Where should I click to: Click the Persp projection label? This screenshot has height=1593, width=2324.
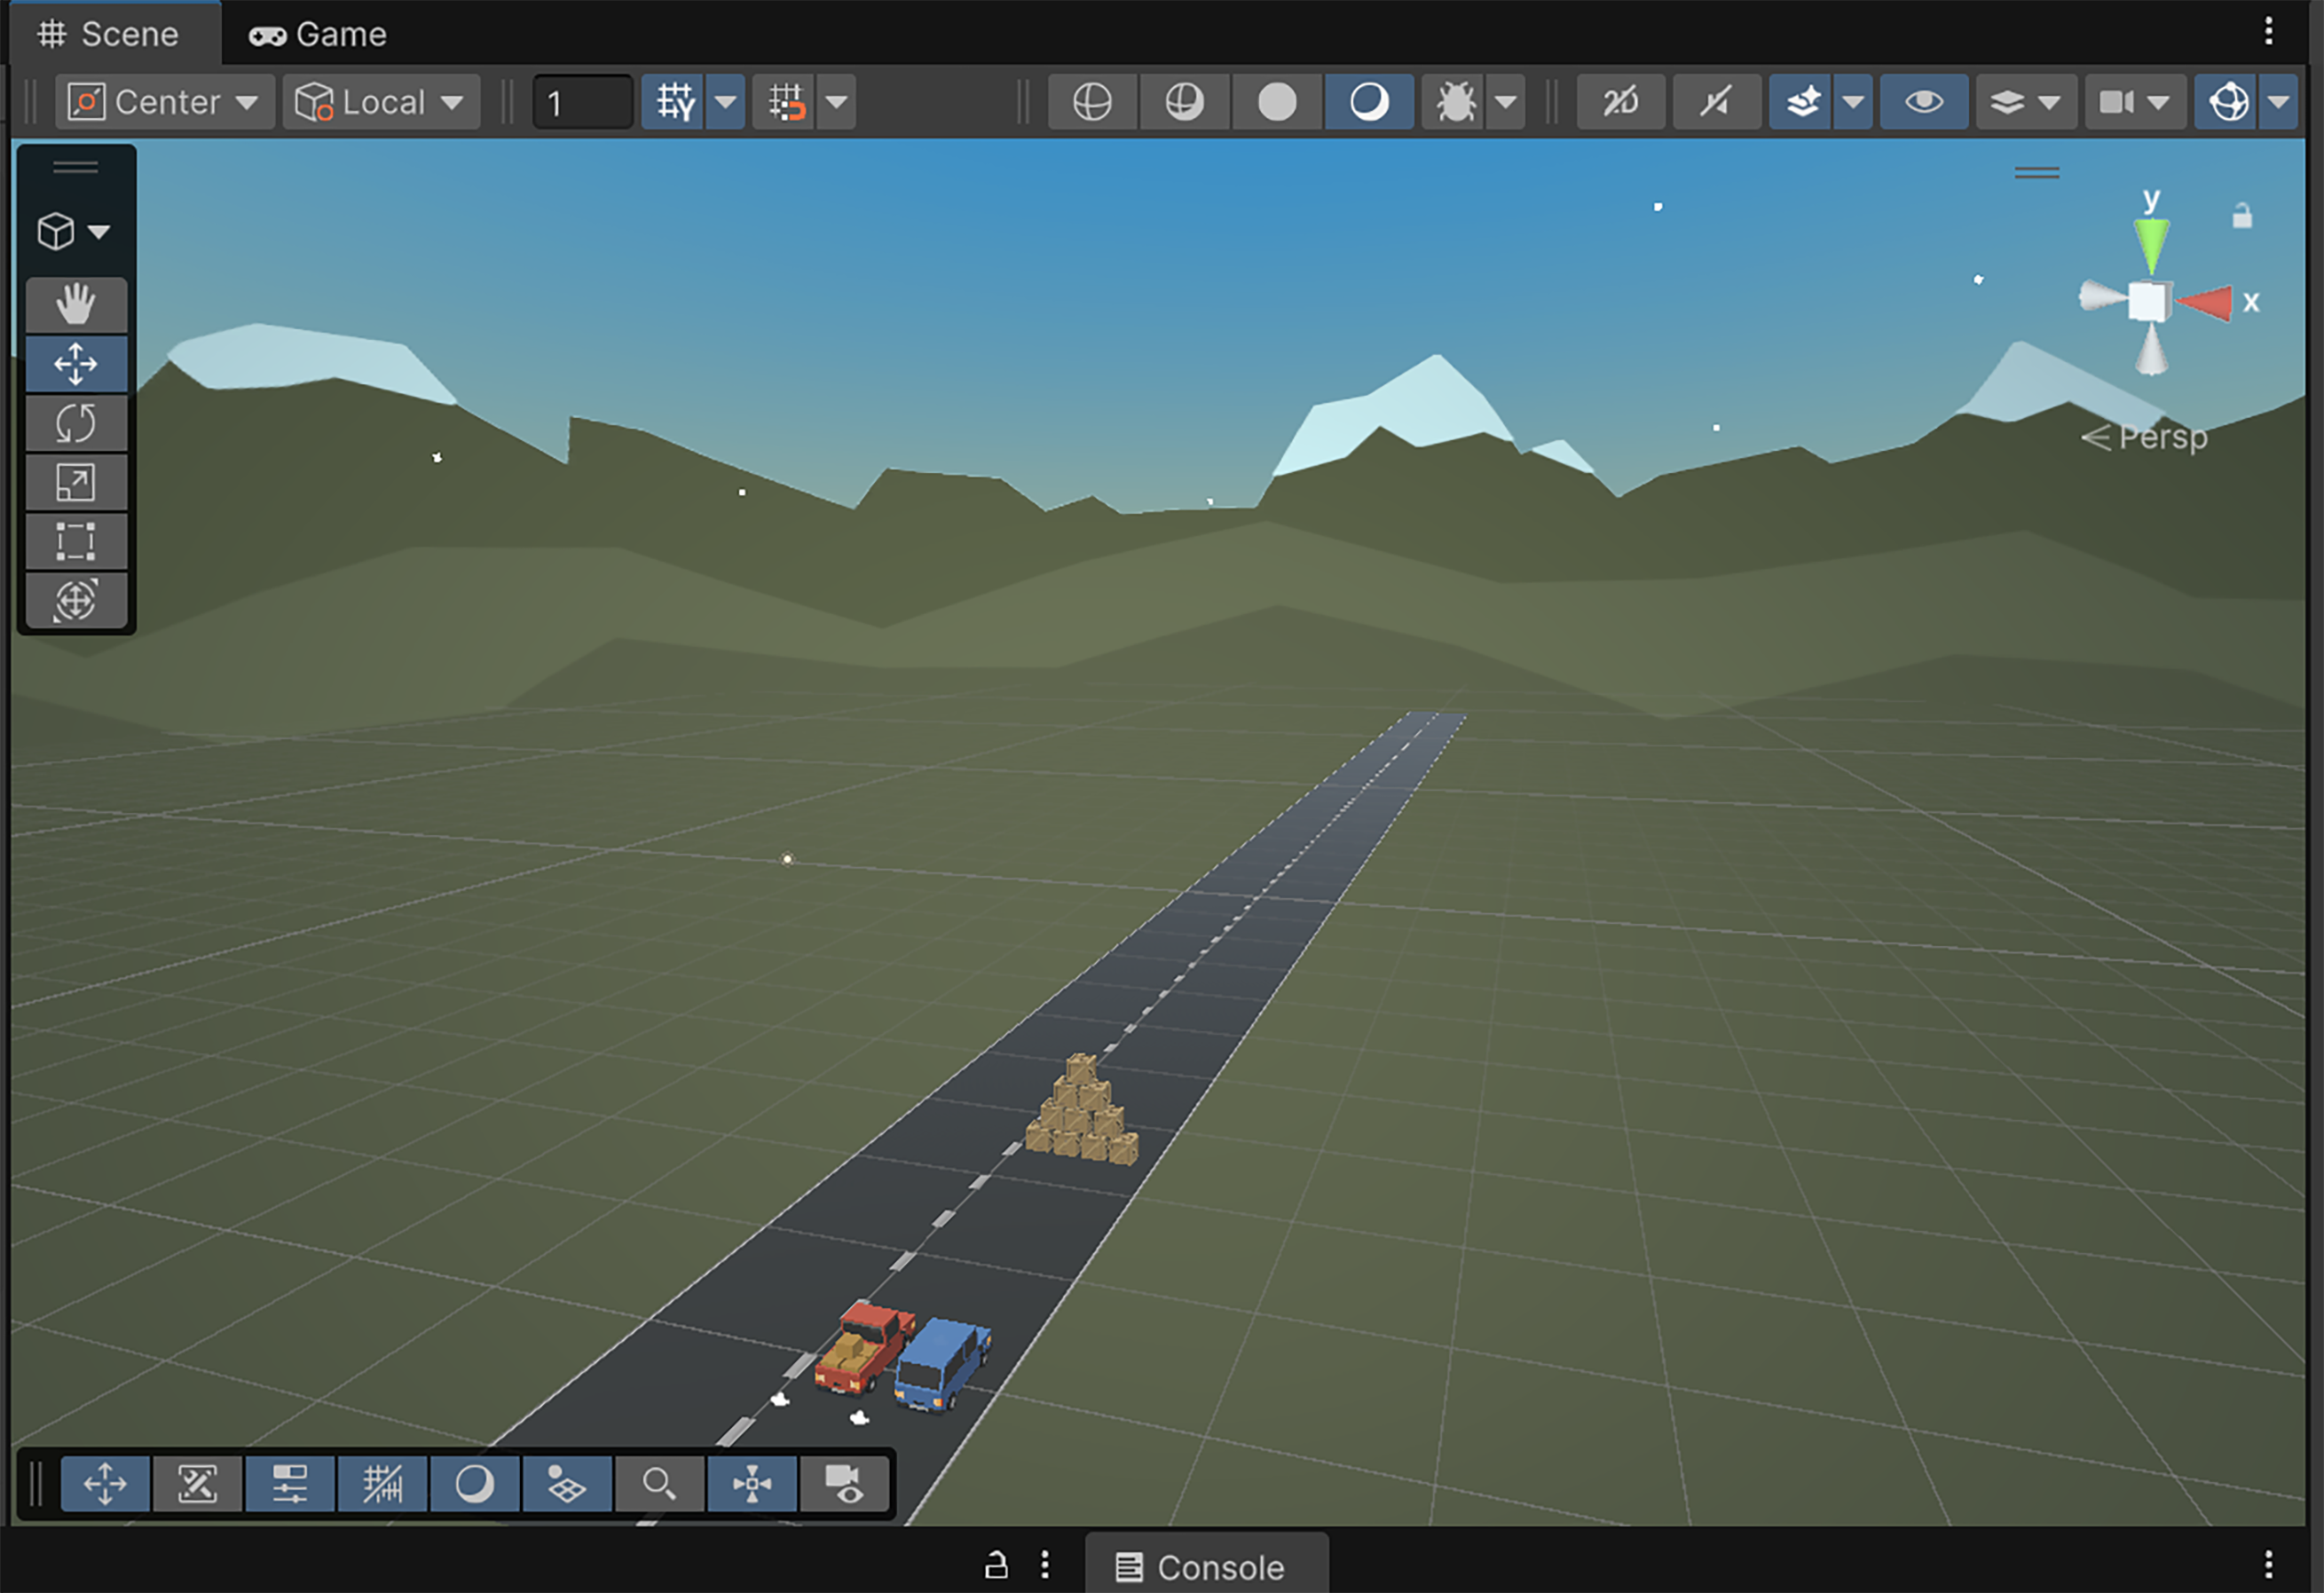pyautogui.click(x=2161, y=437)
